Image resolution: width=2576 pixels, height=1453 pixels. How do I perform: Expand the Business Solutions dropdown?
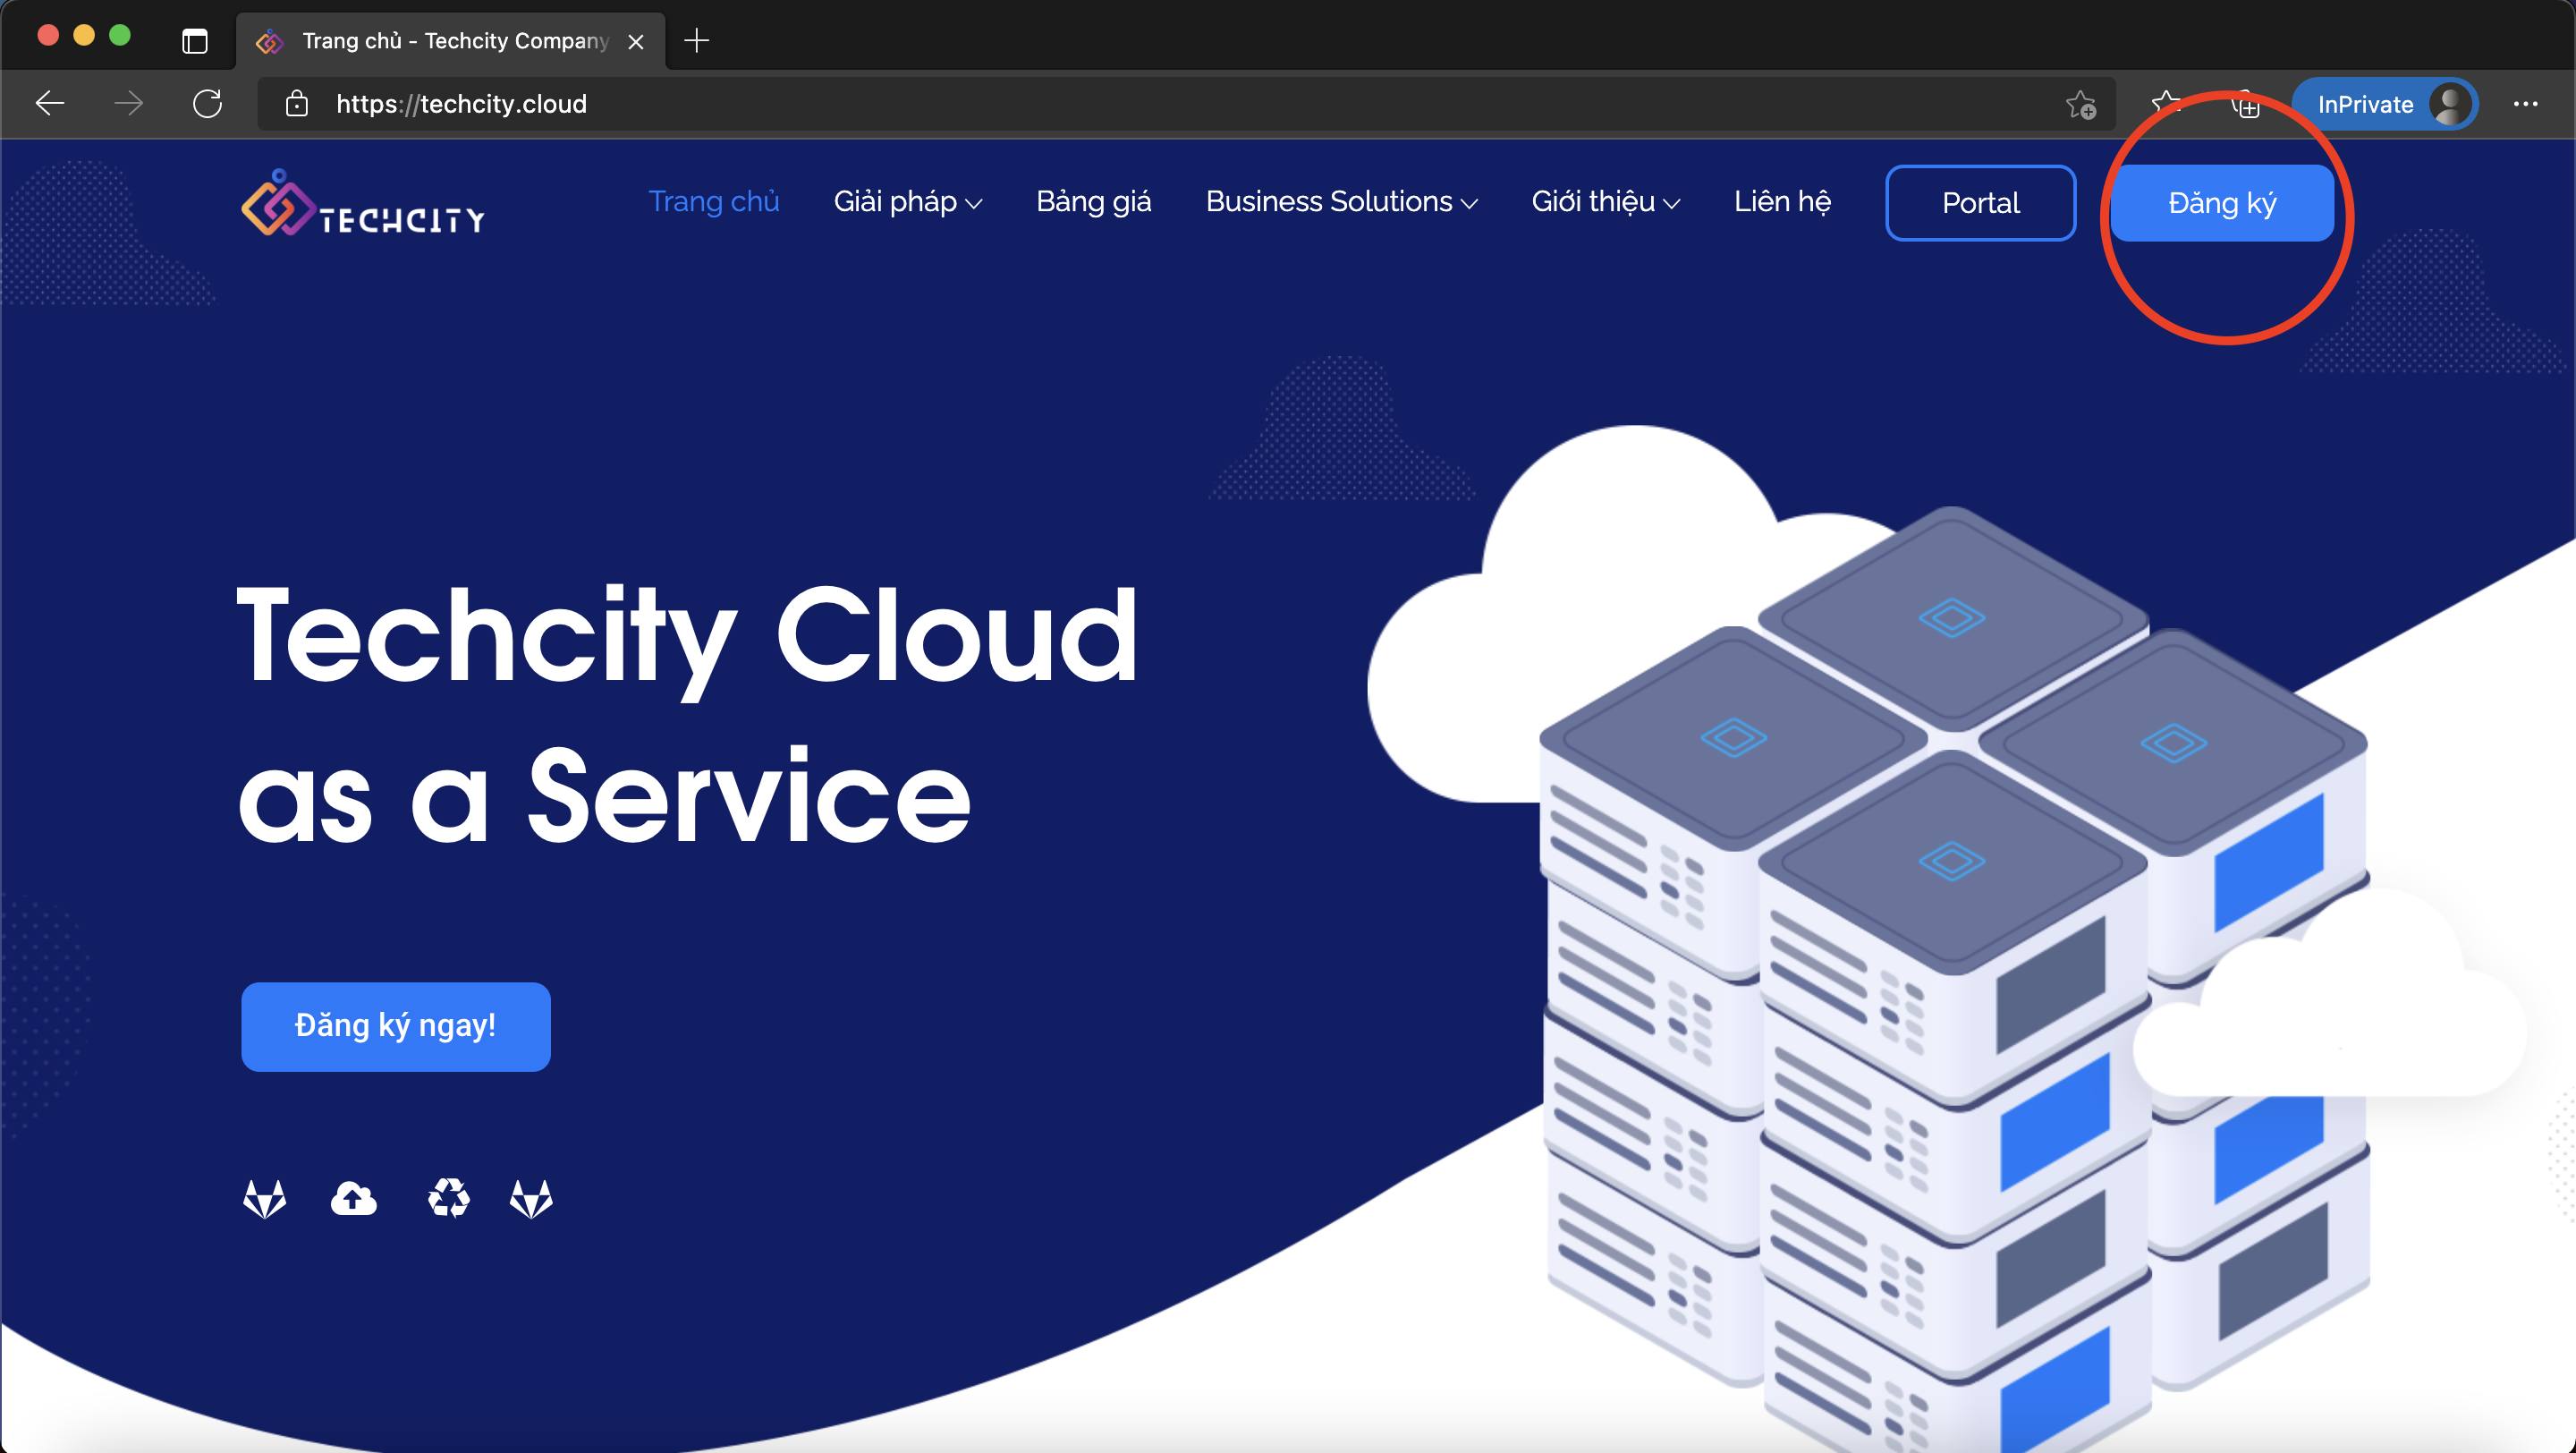click(1342, 202)
